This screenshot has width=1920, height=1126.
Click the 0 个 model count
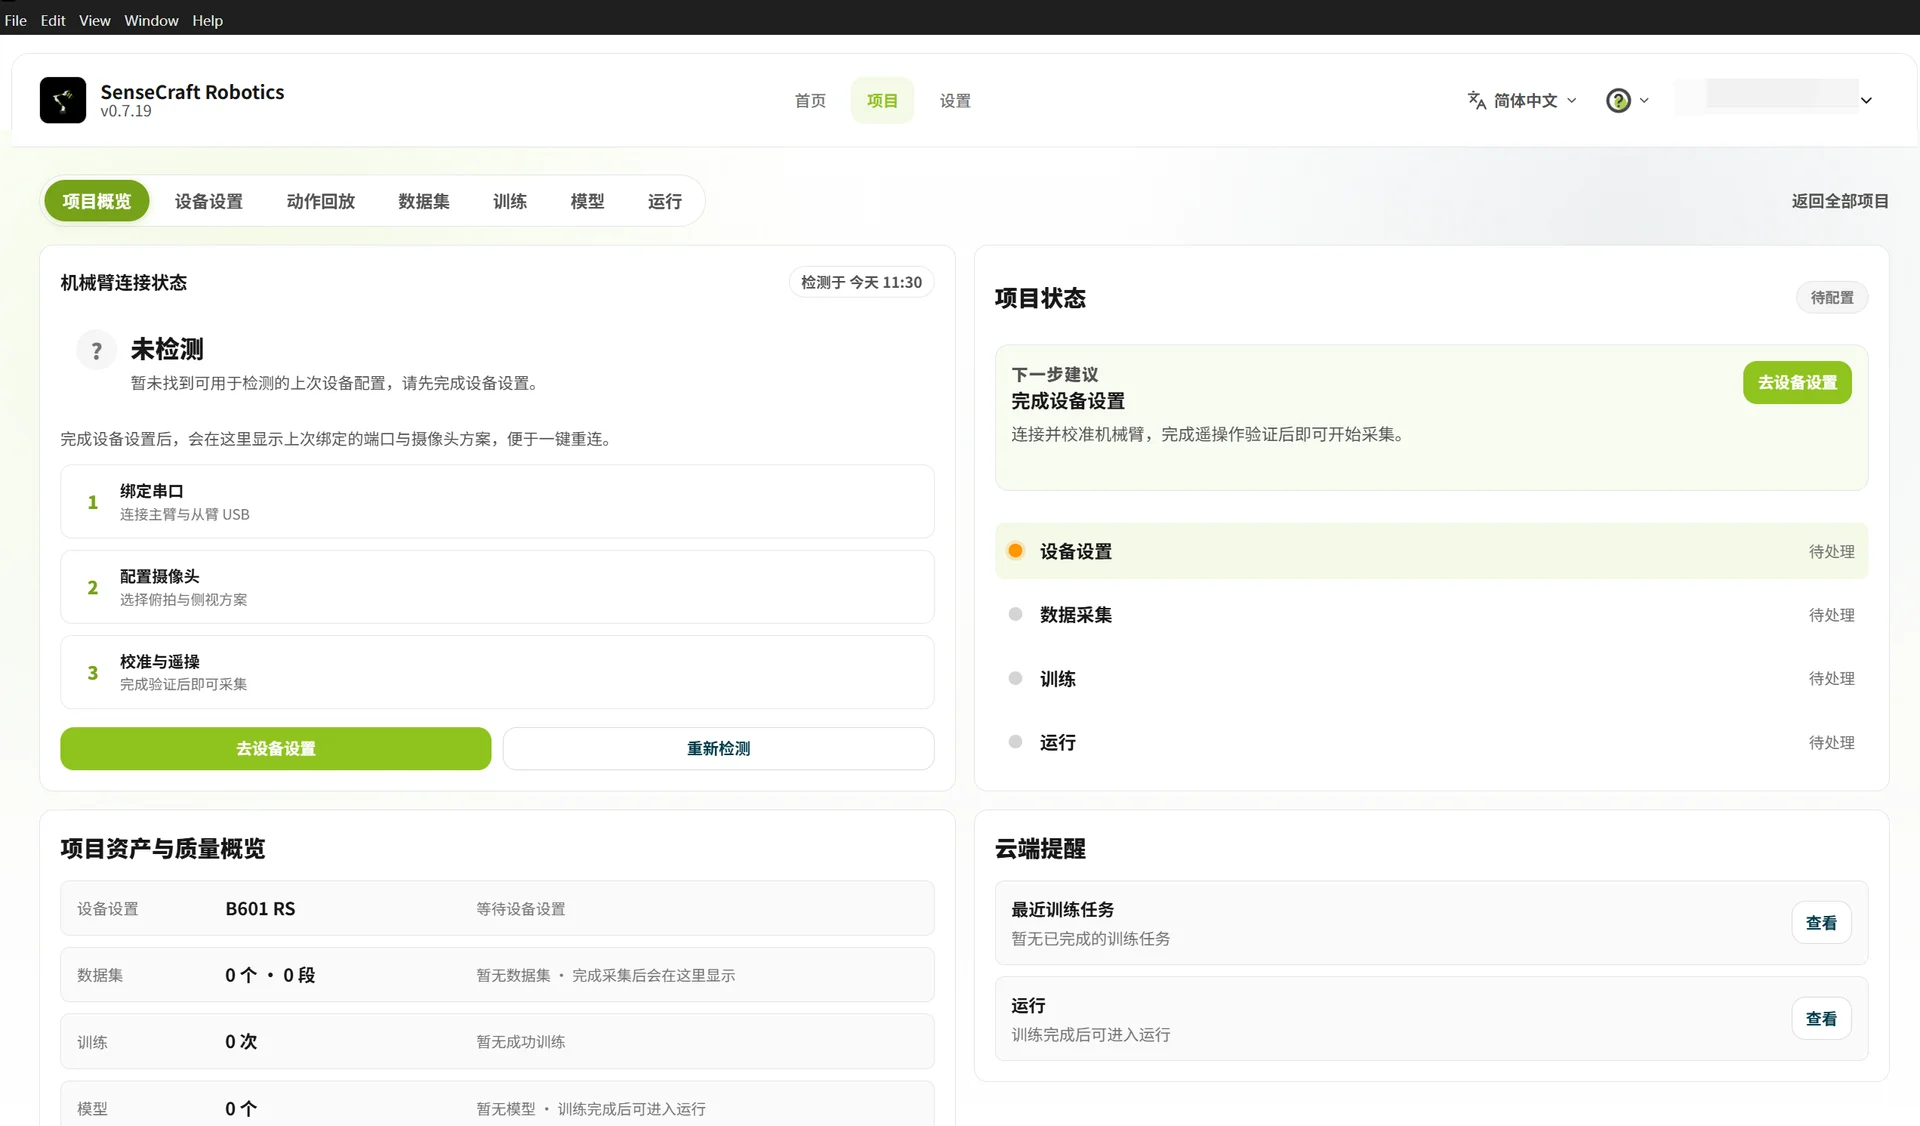point(241,1108)
